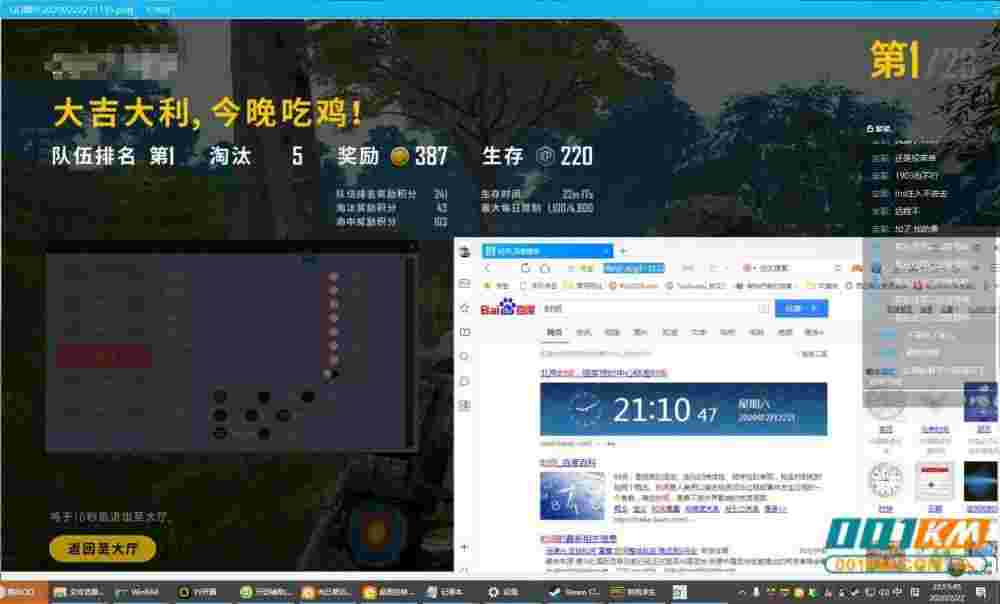
Task: Click the analog clock image in right panel
Action: (x=885, y=482)
